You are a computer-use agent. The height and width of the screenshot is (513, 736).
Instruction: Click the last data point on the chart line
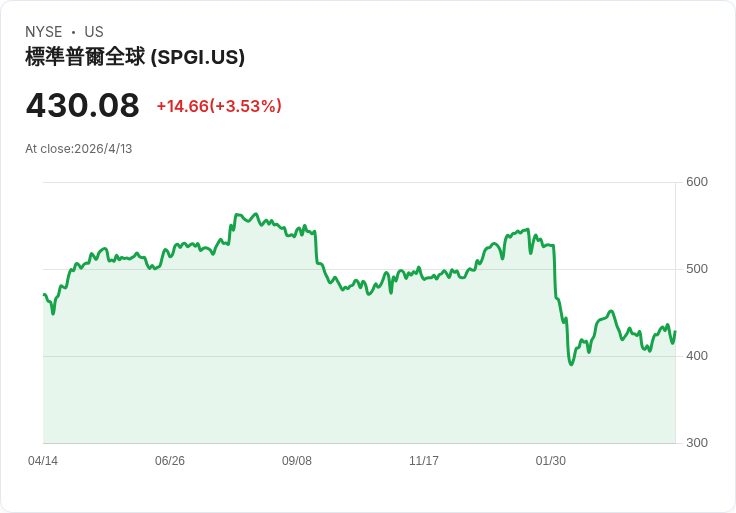click(x=675, y=332)
